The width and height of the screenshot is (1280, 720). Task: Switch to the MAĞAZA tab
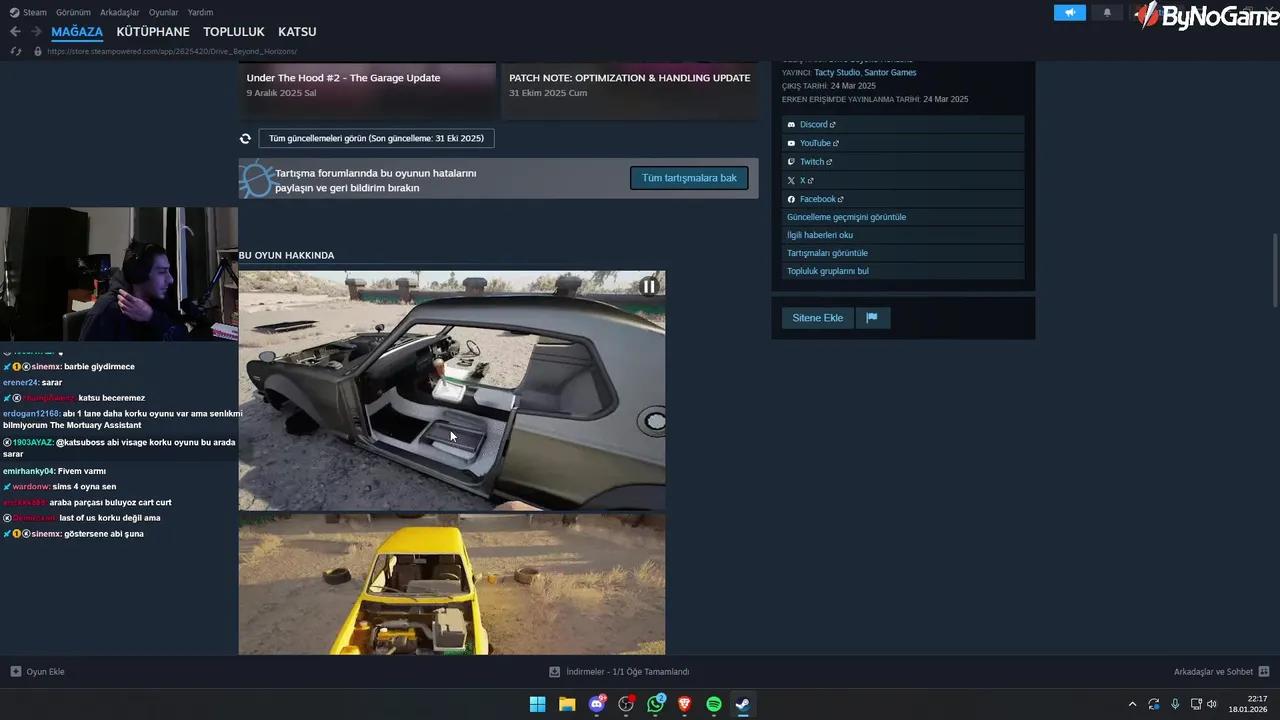coord(77,32)
